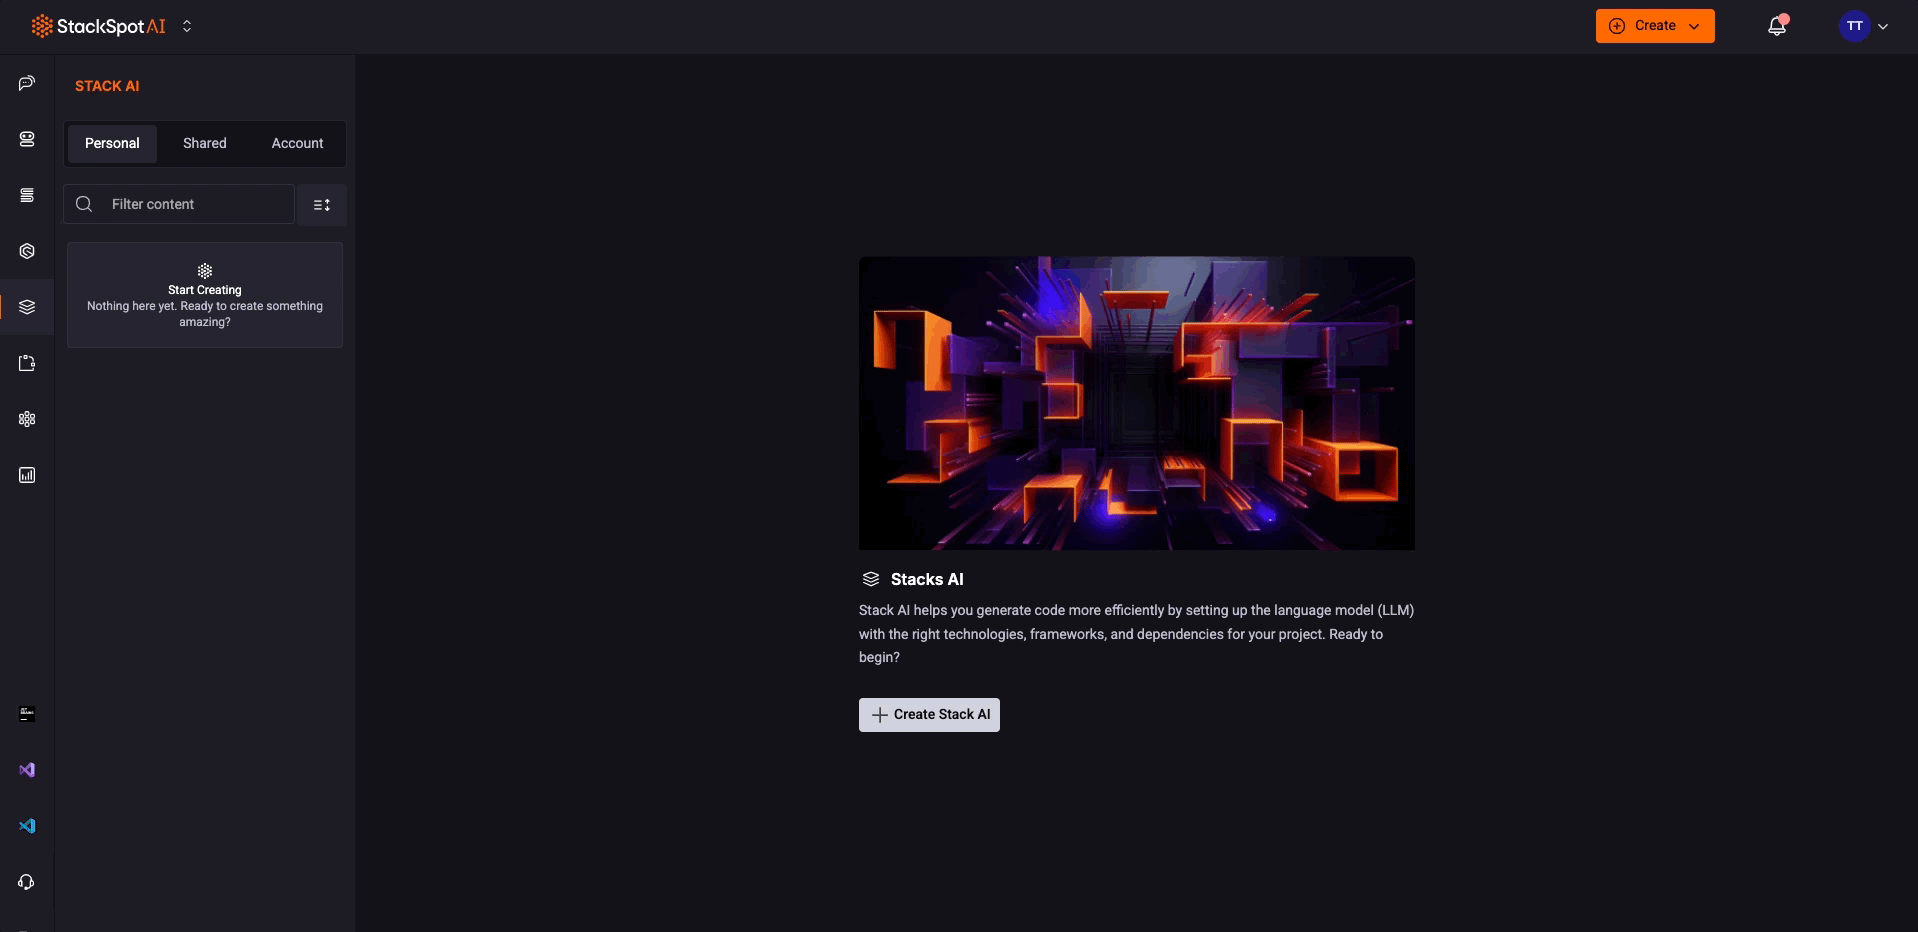This screenshot has width=1918, height=932.
Task: Open the Quick Commands sidebar icon
Action: tap(26, 195)
